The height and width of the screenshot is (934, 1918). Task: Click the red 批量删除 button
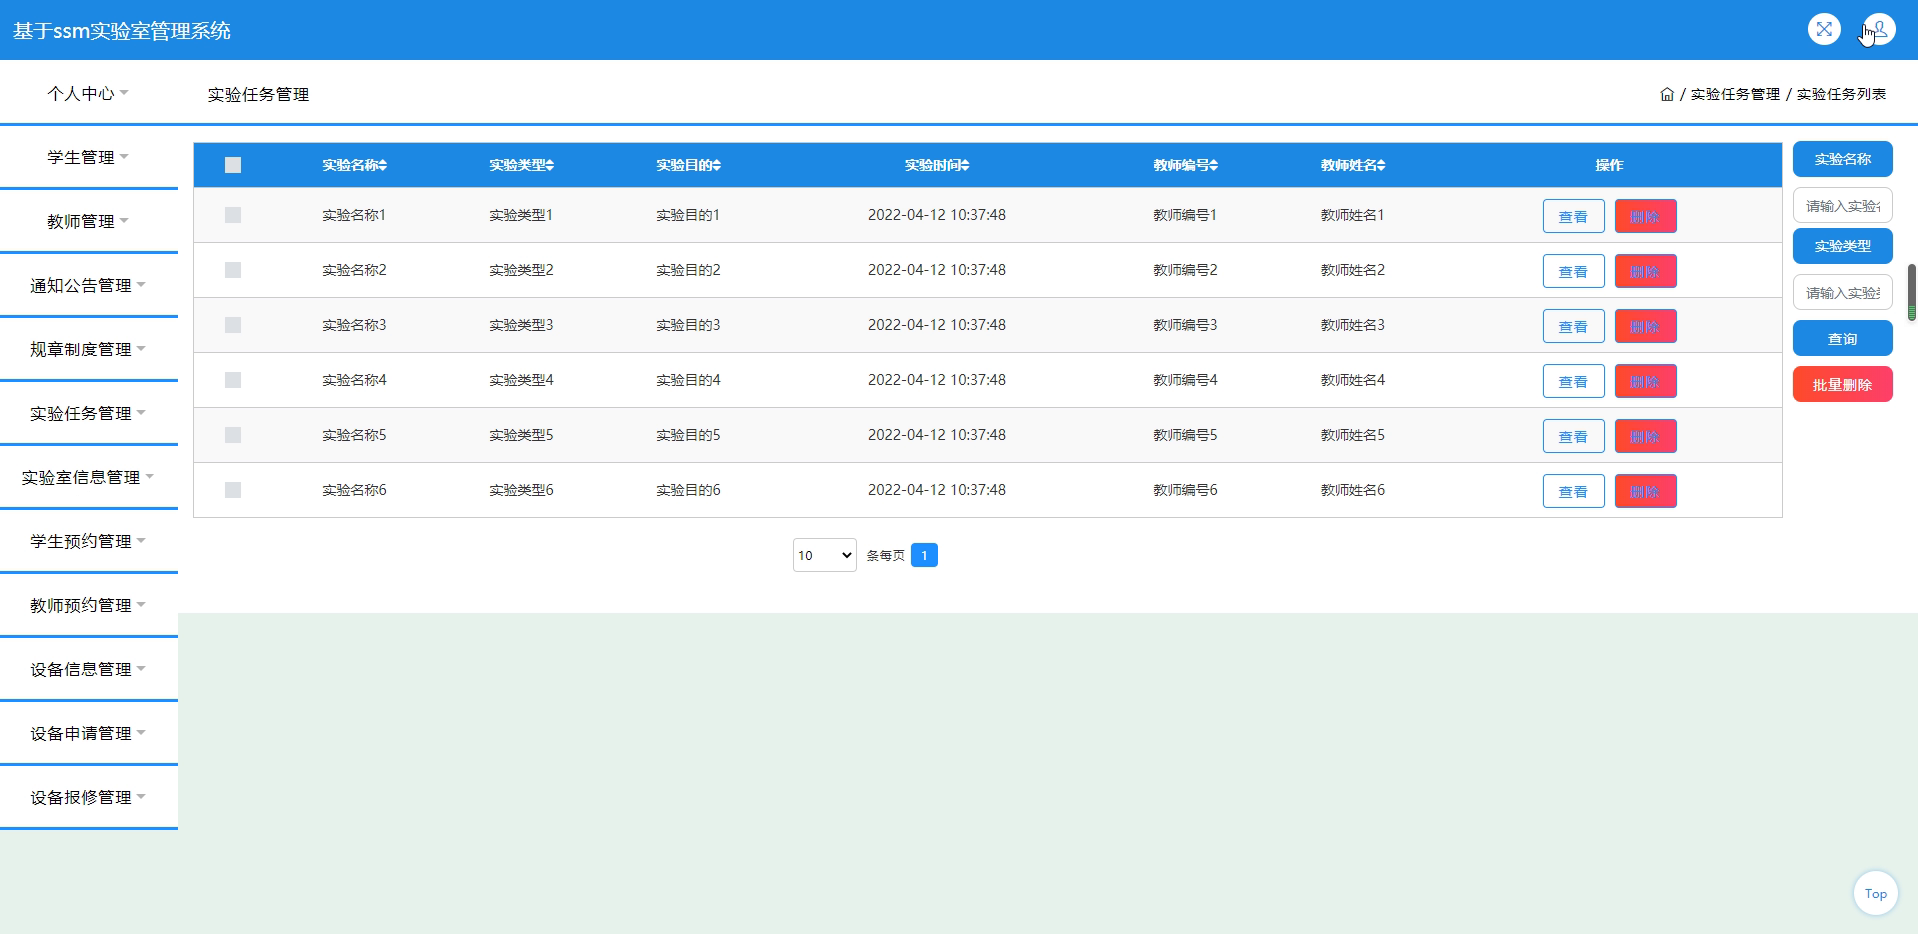1842,384
